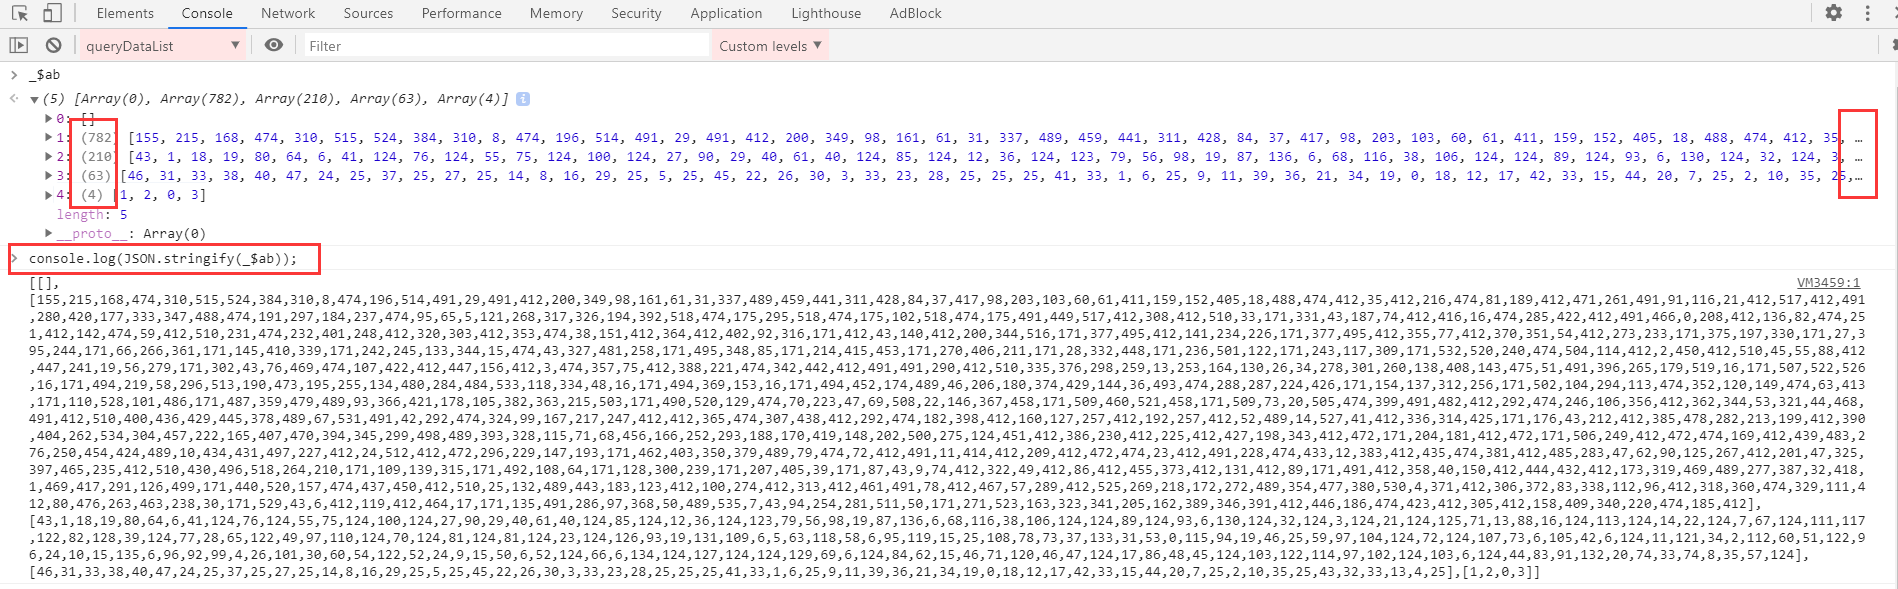Open the Security tab
Image resolution: width=1898 pixels, height=589 pixels.
coord(636,13)
